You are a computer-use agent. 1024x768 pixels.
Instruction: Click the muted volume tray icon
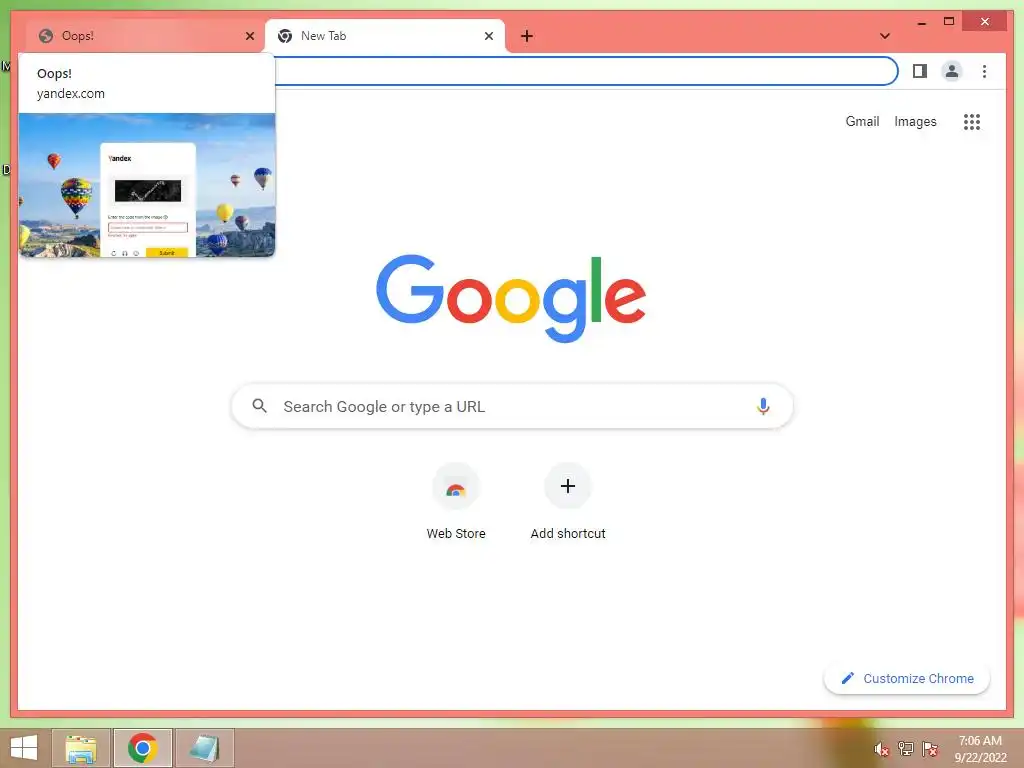coord(882,749)
